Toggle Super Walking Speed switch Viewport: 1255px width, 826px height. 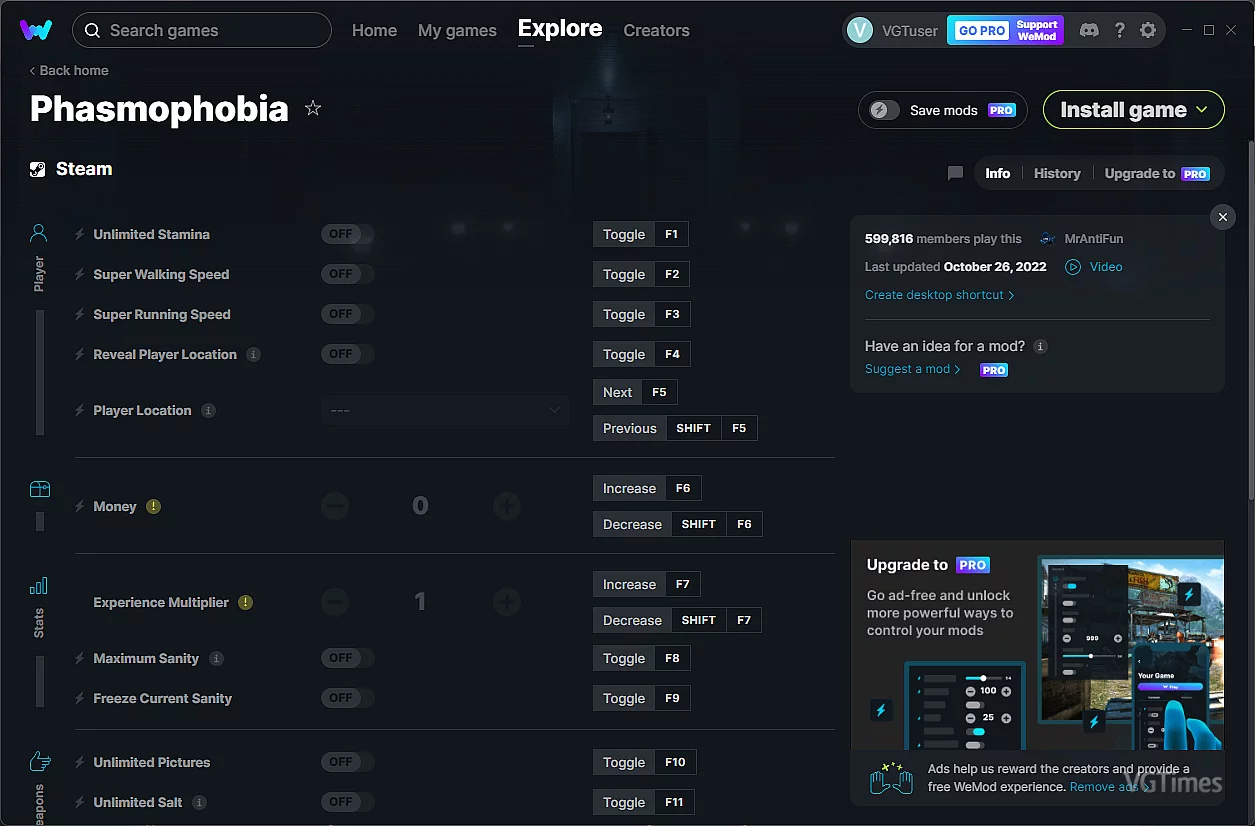[347, 274]
